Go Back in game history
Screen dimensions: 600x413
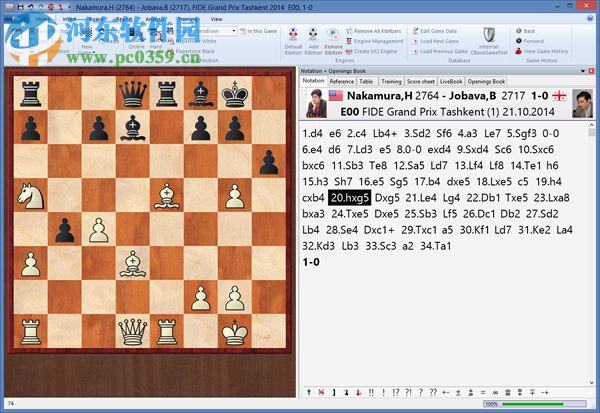click(525, 31)
